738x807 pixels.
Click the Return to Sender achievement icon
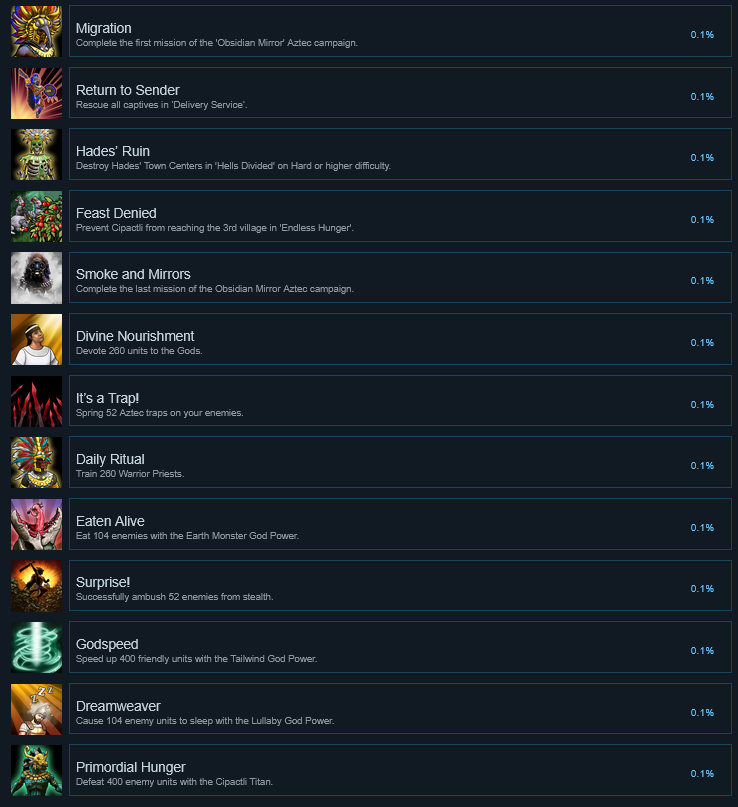coord(37,93)
